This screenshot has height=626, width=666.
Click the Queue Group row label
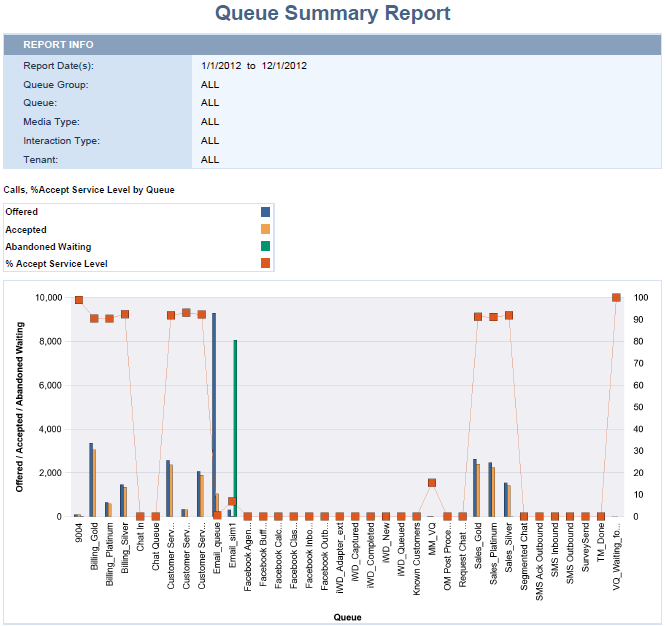(56, 85)
